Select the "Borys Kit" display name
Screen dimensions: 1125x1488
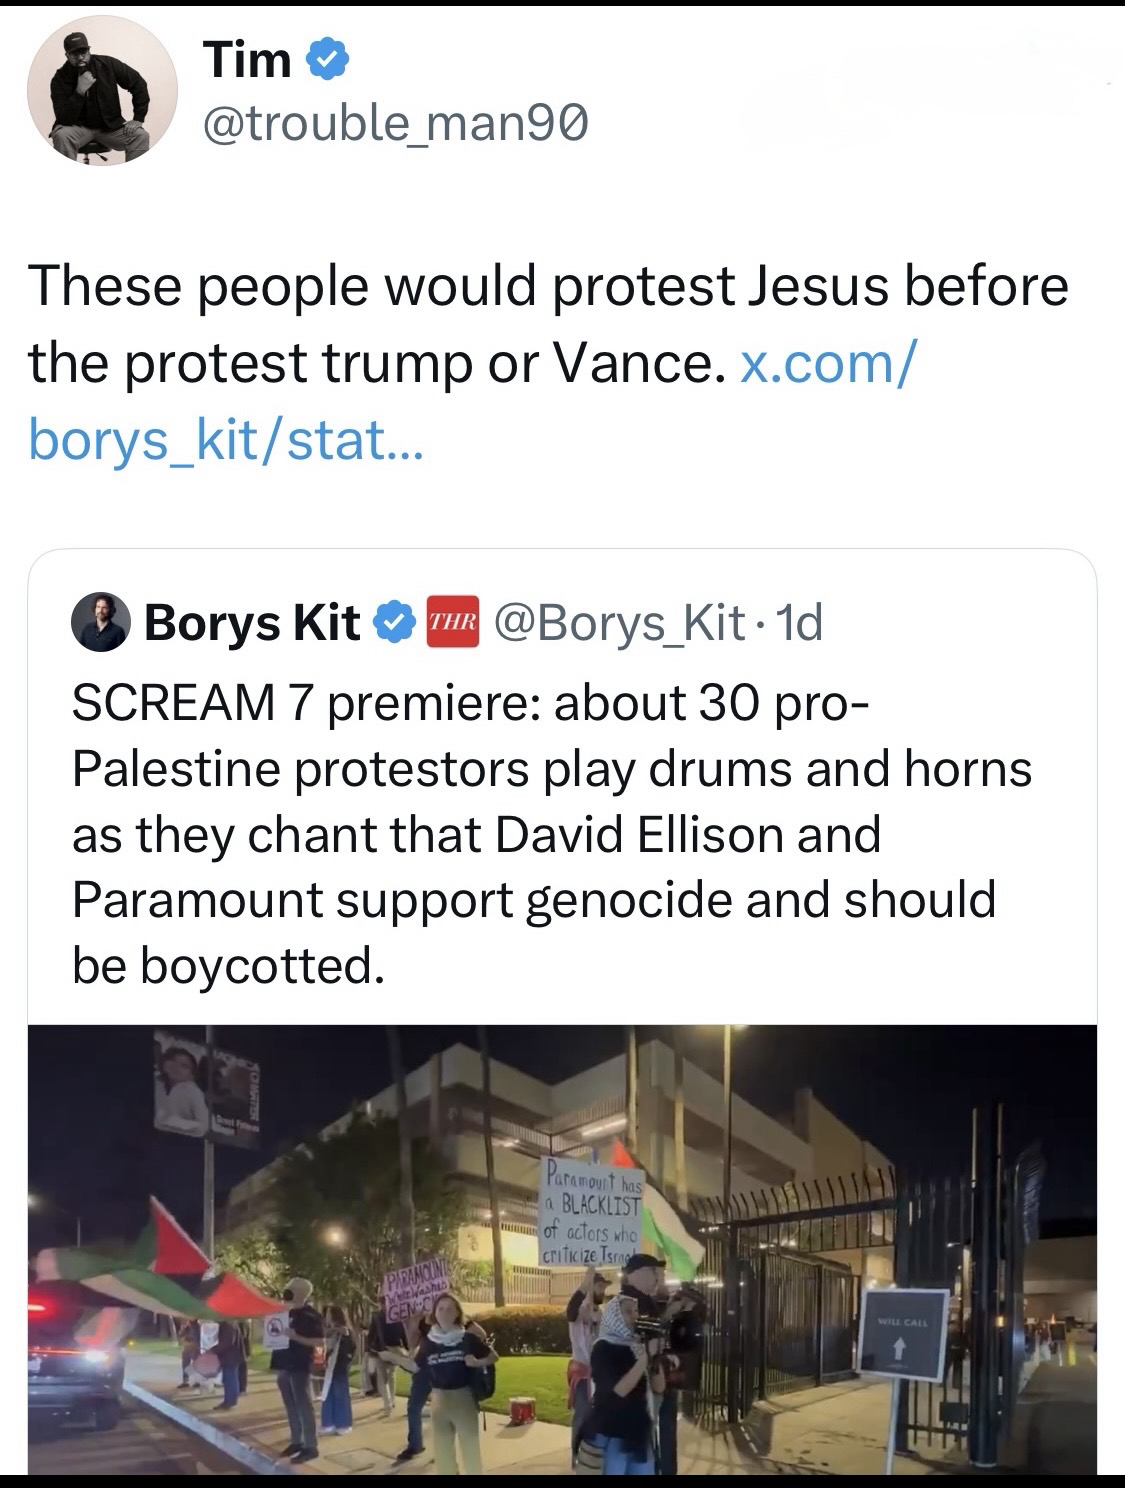(x=253, y=622)
